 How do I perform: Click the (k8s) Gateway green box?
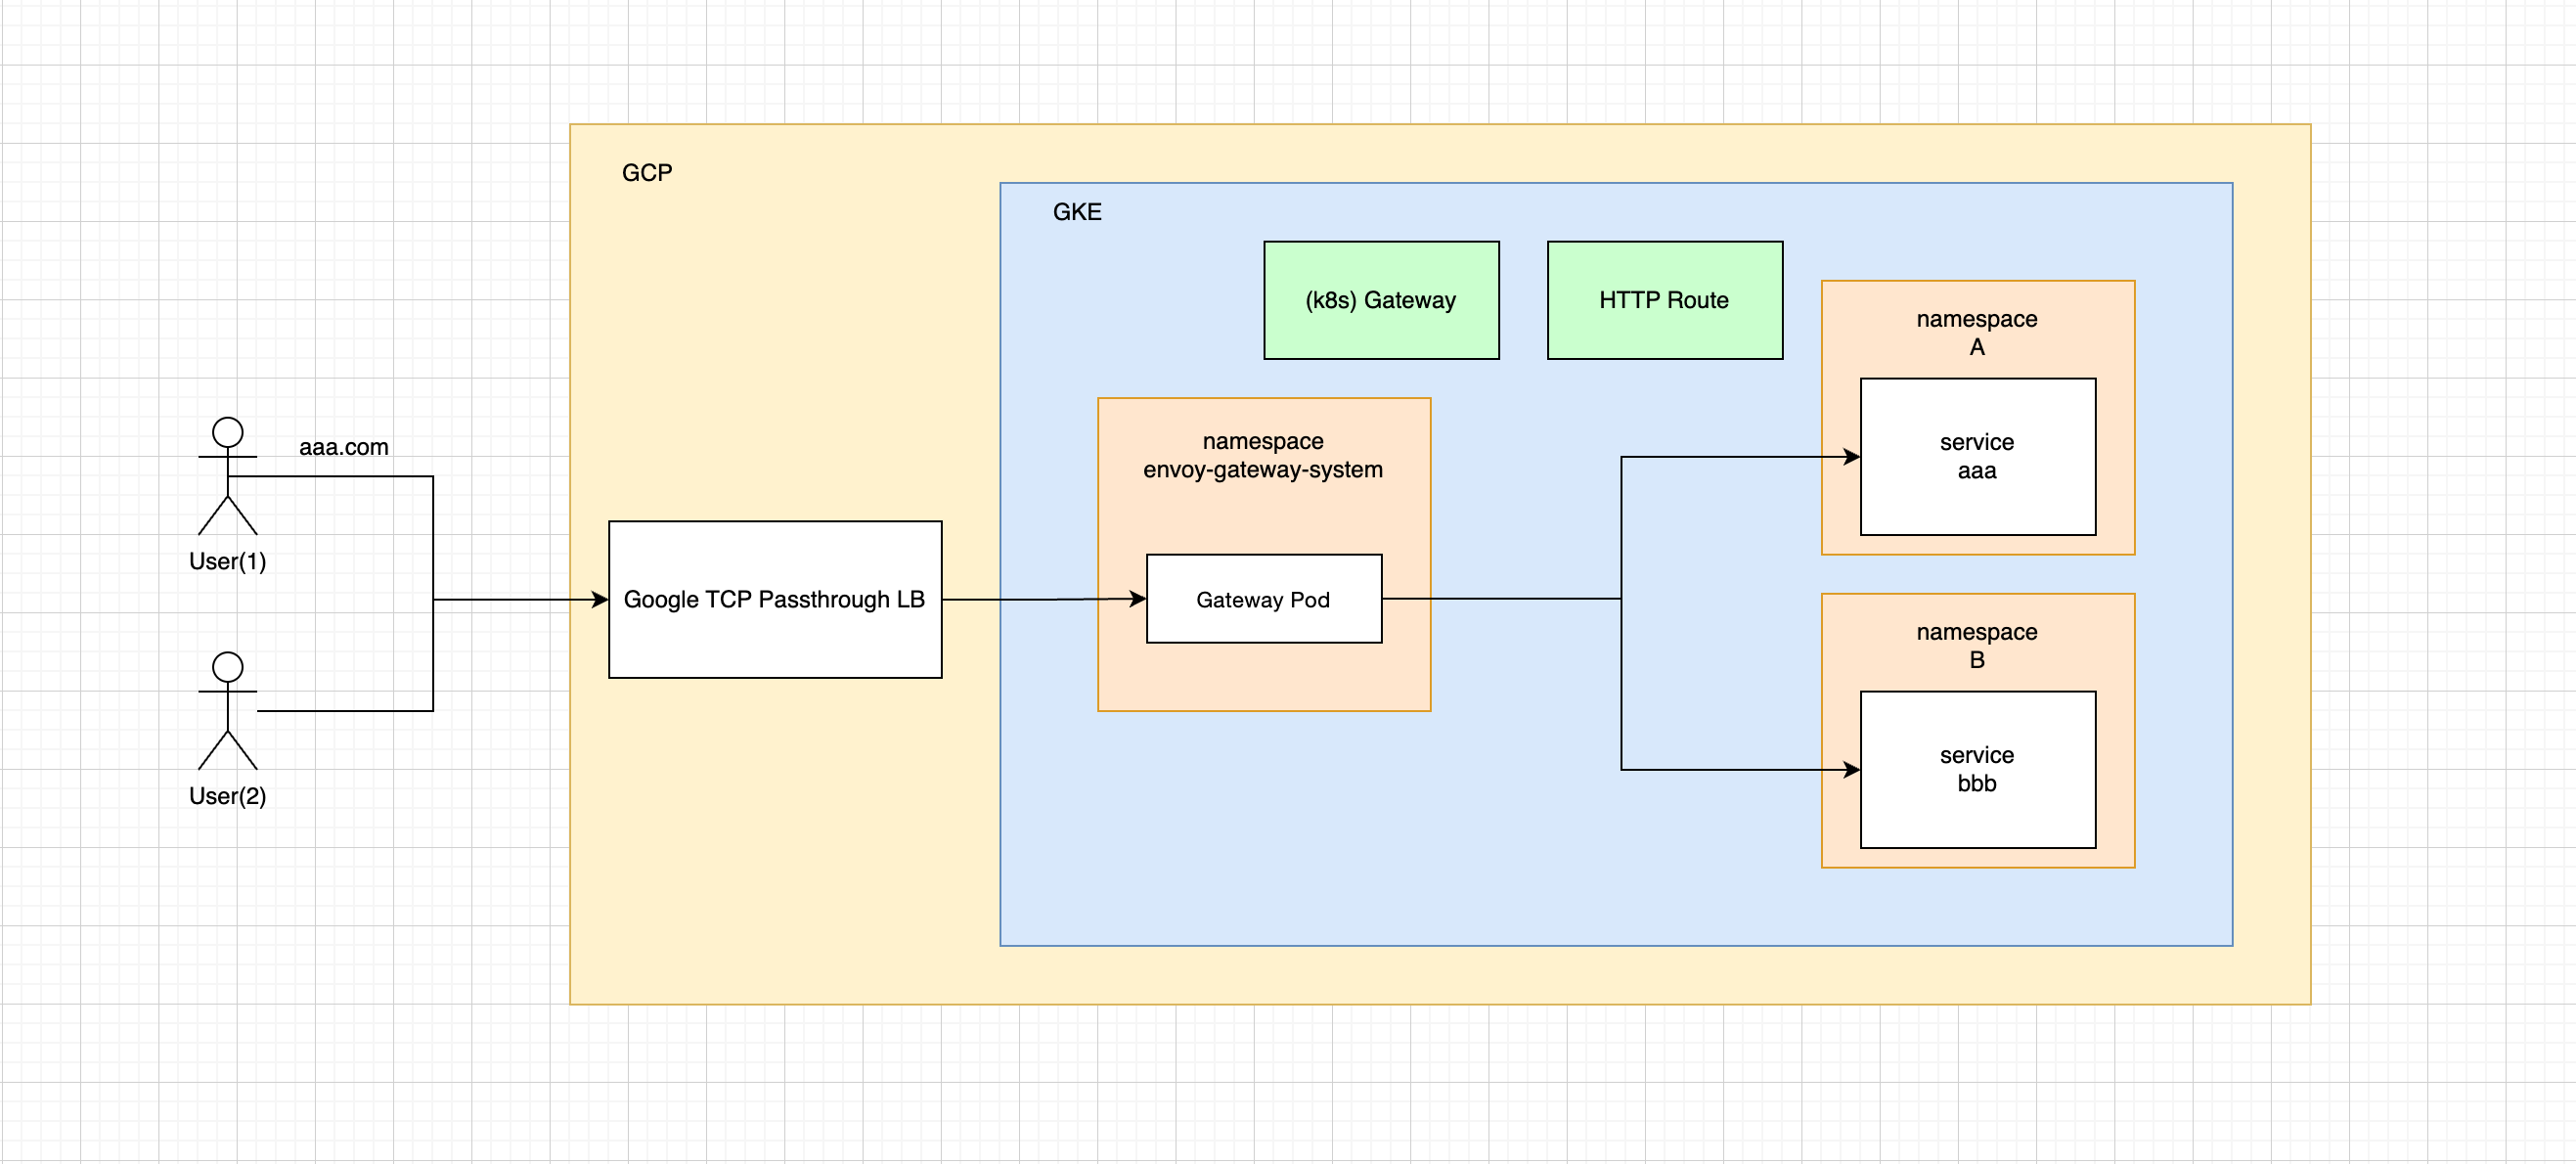click(x=1380, y=300)
